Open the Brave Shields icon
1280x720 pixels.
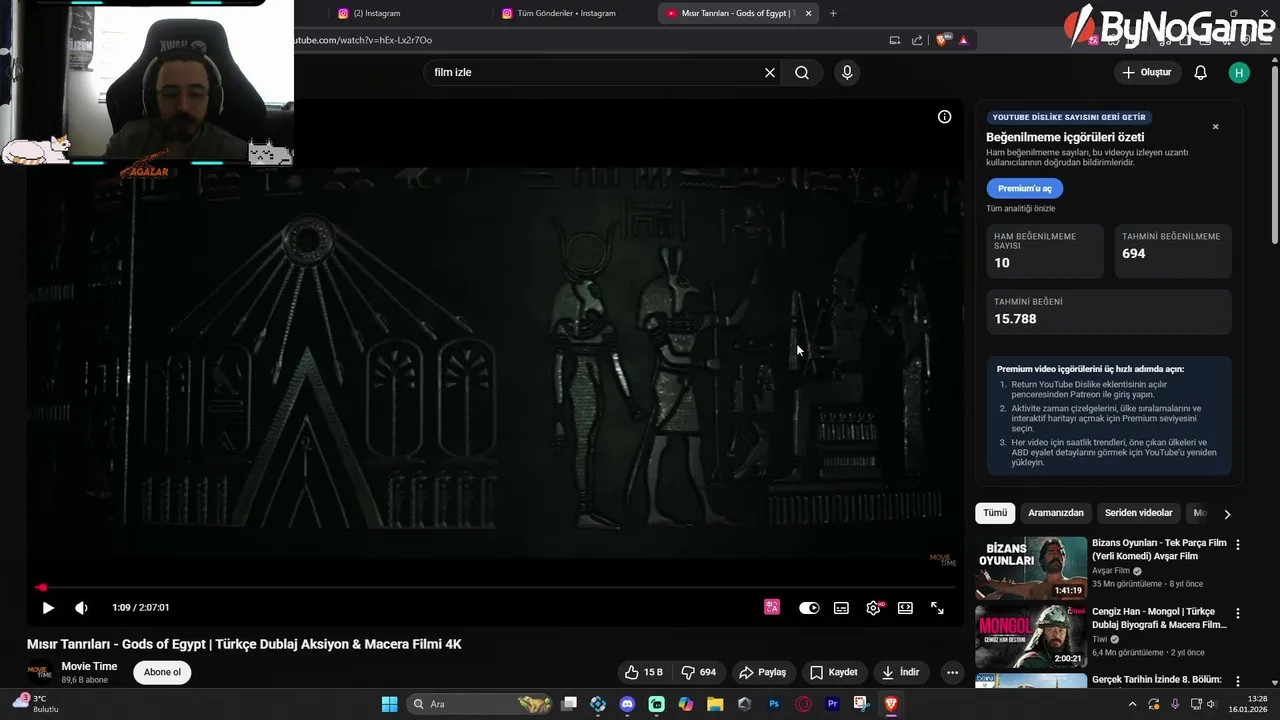coord(941,40)
